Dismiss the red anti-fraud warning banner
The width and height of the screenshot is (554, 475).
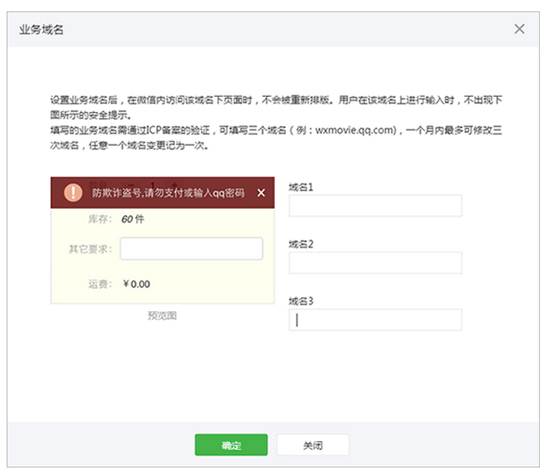pyautogui.click(x=261, y=193)
